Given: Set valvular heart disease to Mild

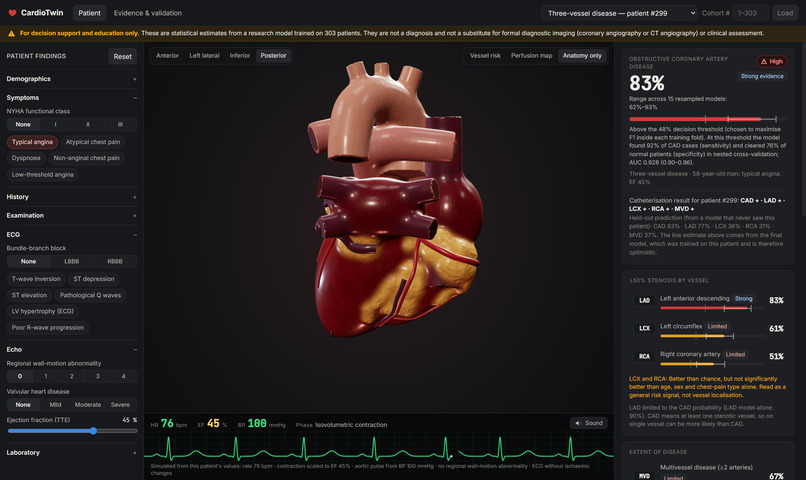Looking at the screenshot, I should pyautogui.click(x=56, y=405).
